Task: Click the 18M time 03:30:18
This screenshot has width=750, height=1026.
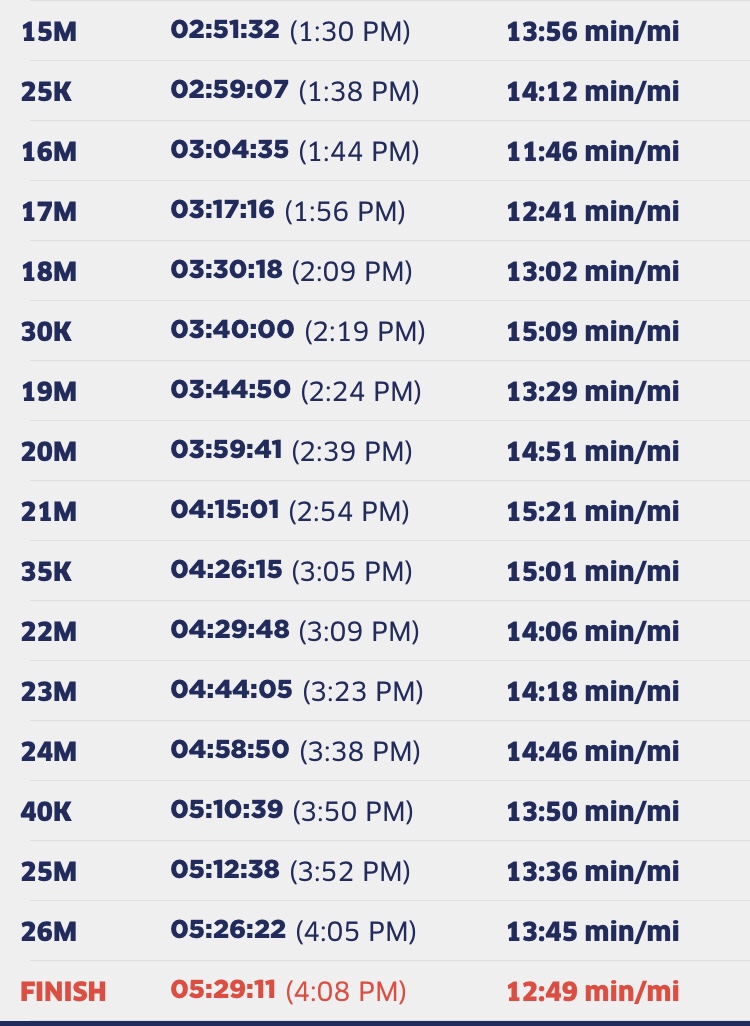Action: (x=226, y=270)
